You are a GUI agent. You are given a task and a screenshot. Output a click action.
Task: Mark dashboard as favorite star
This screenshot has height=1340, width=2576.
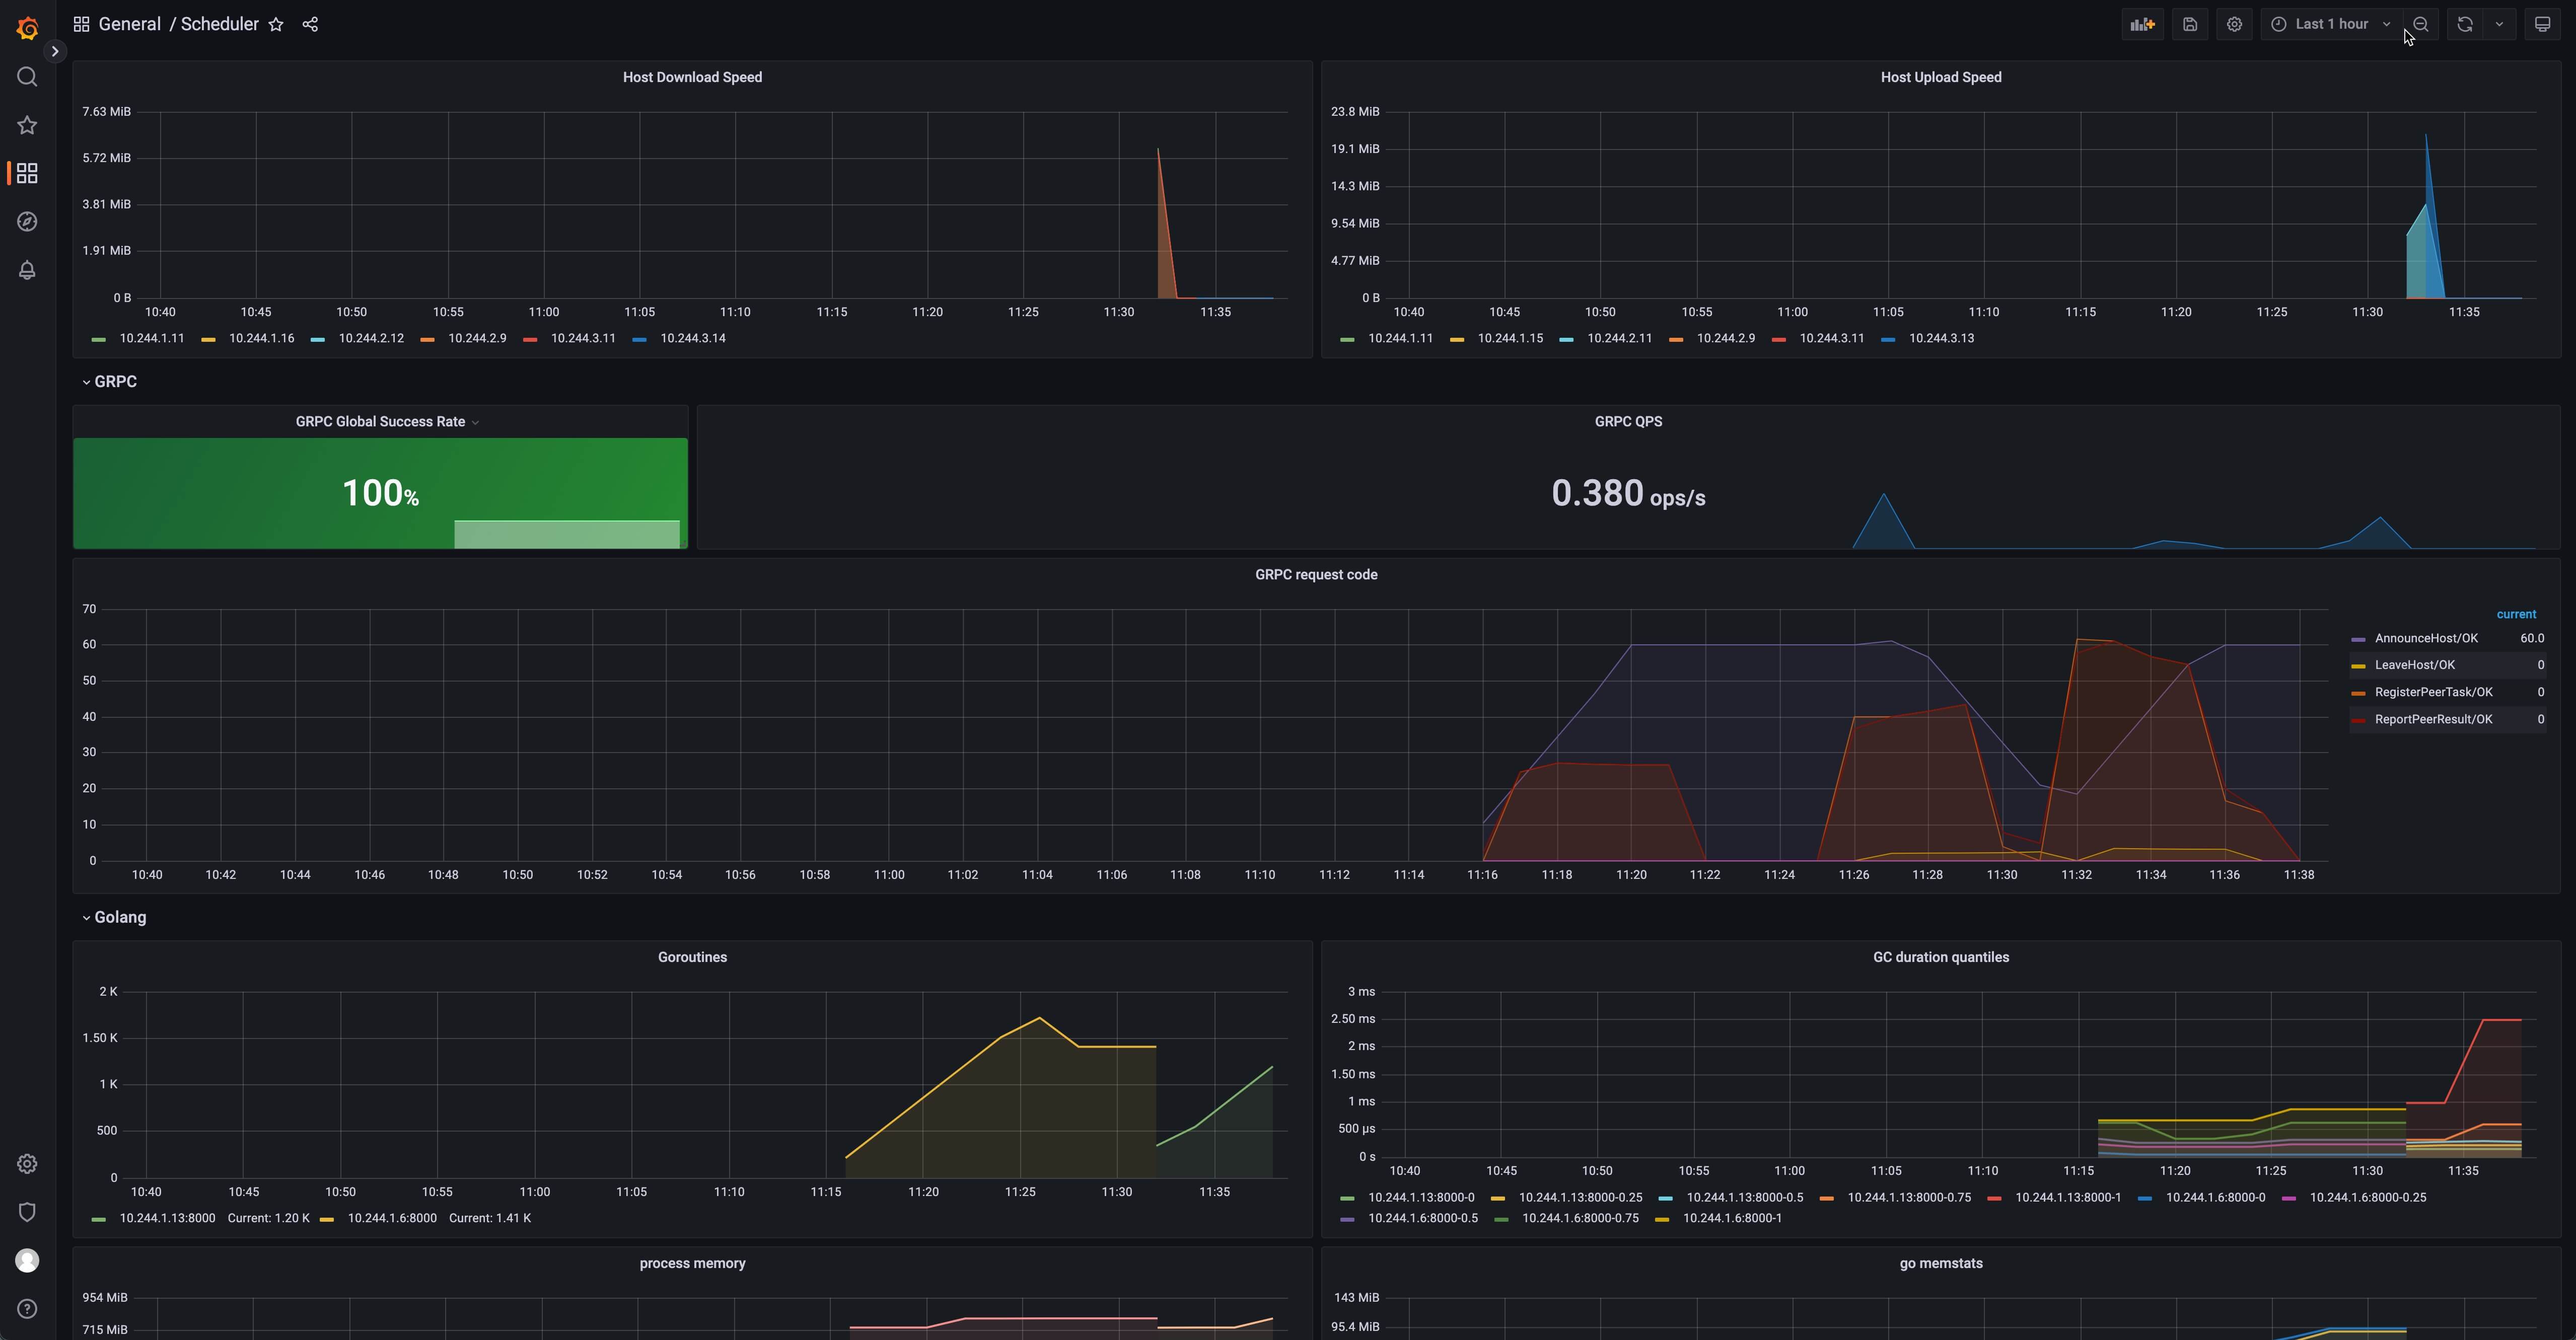pyautogui.click(x=276, y=24)
